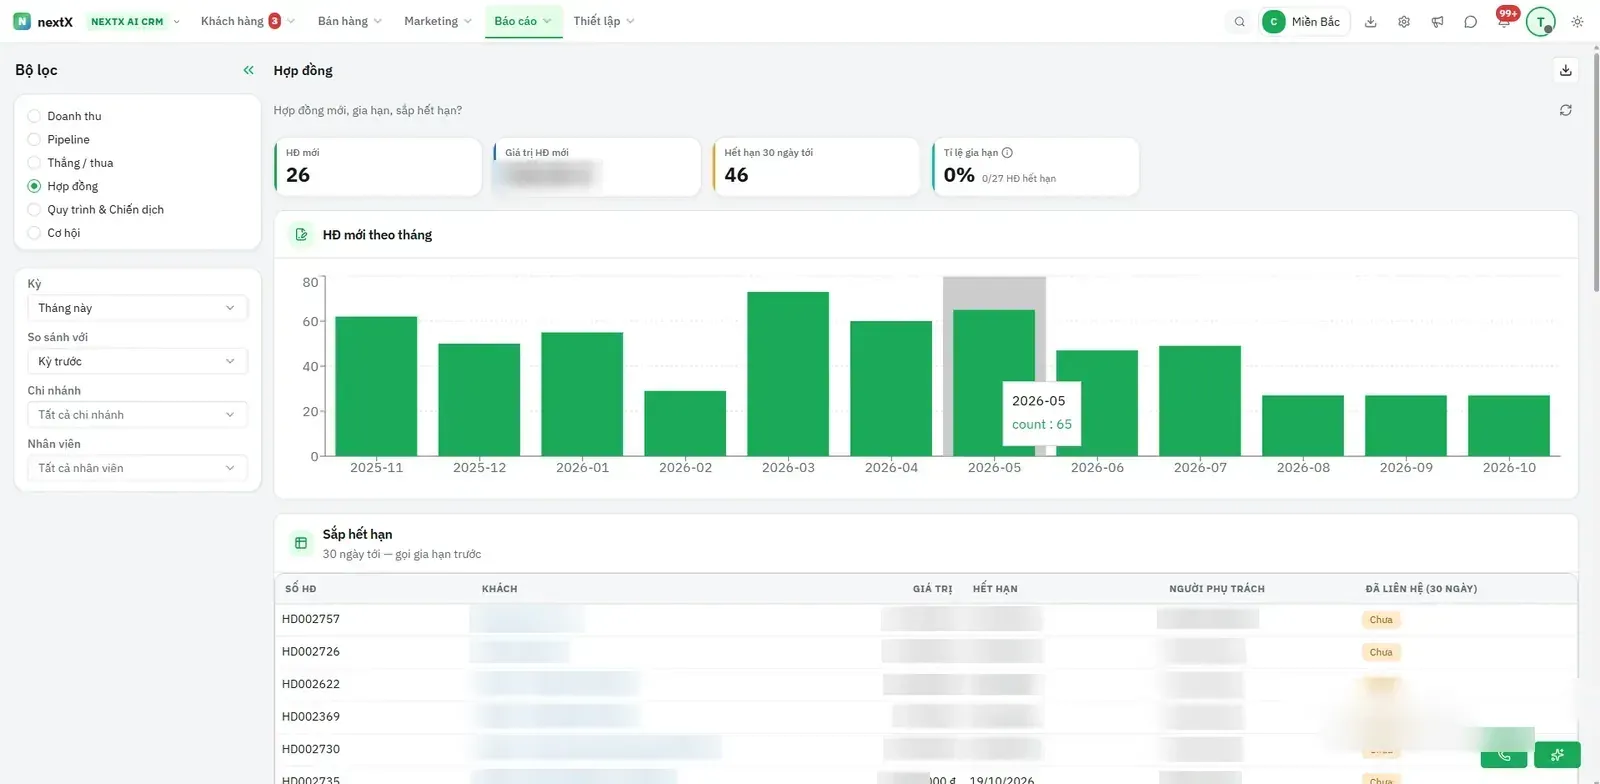Image resolution: width=1600 pixels, height=784 pixels.
Task: Open the search icon in the top bar
Action: click(1239, 21)
